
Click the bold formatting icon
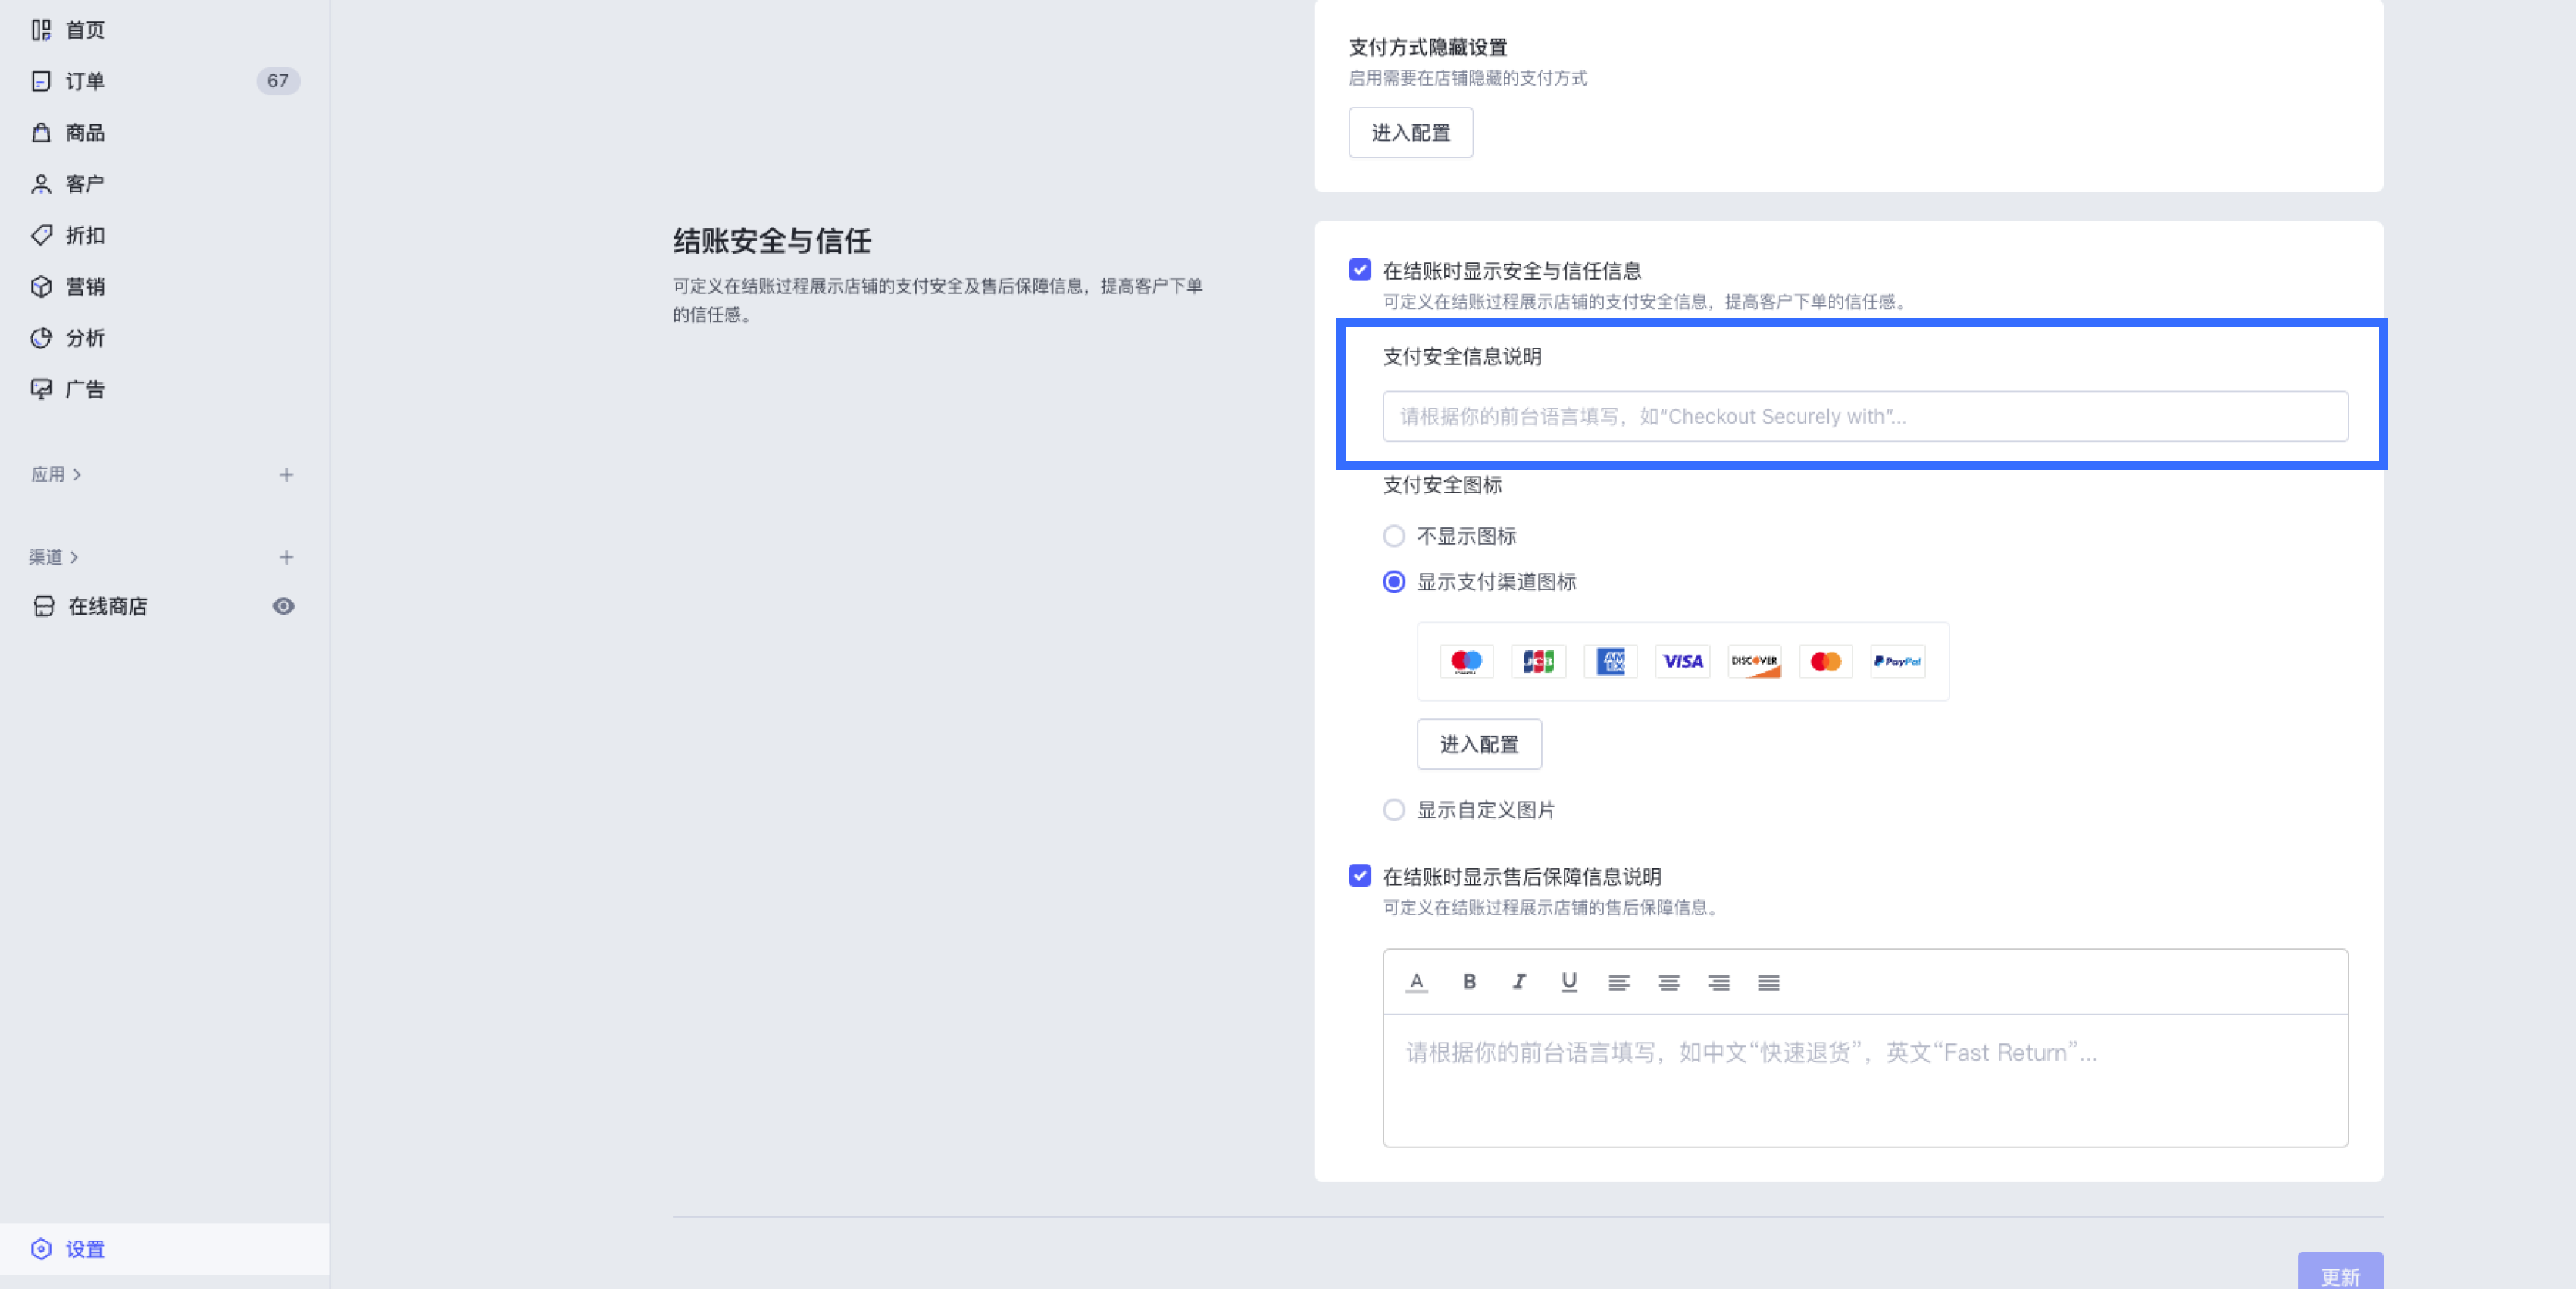1468,981
